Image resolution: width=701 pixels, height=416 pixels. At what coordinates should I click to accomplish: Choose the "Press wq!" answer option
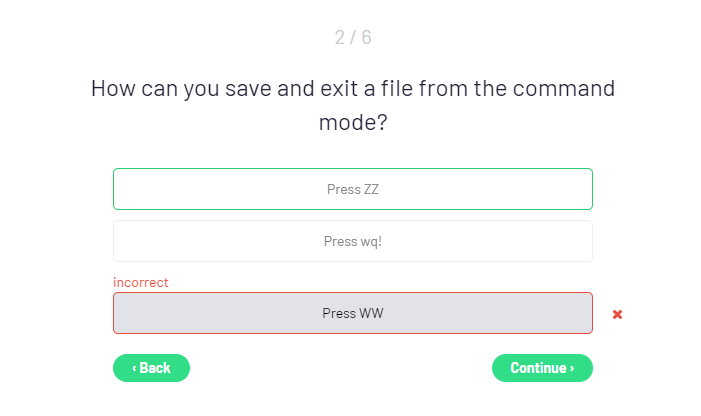click(x=352, y=241)
